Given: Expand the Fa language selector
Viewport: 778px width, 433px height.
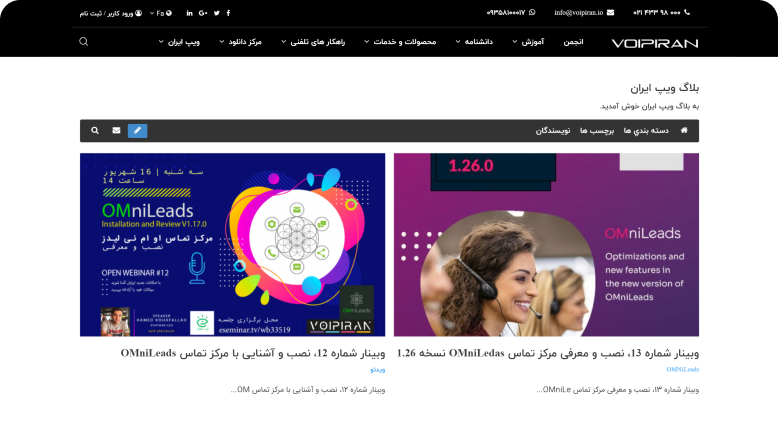Looking at the screenshot, I should 161,13.
